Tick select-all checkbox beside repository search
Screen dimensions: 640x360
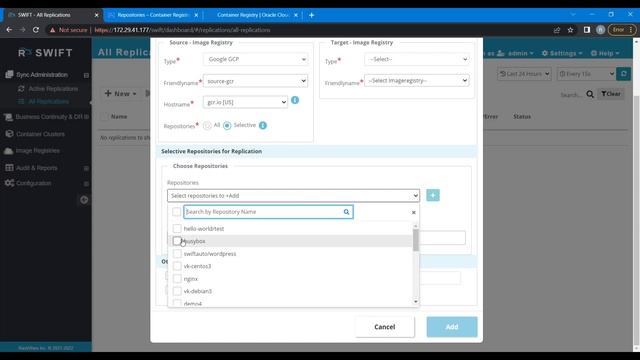pyautogui.click(x=176, y=212)
